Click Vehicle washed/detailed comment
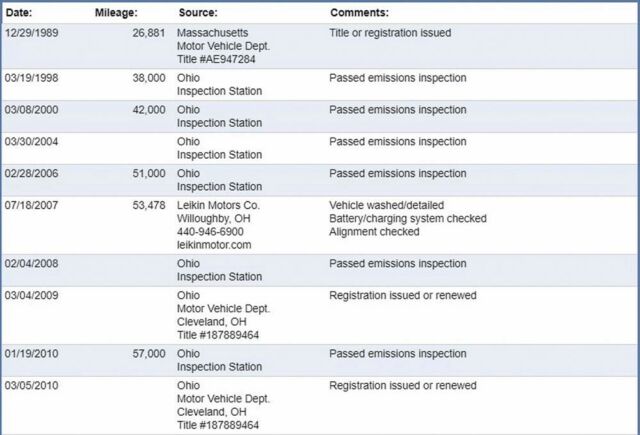The width and height of the screenshot is (640, 435). click(x=387, y=205)
